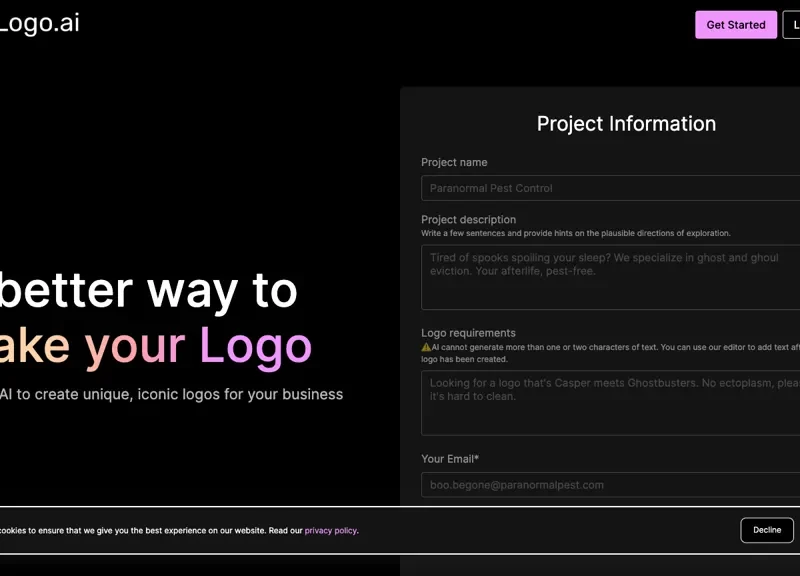
Task: Open the privacy policy link
Action: 330,530
